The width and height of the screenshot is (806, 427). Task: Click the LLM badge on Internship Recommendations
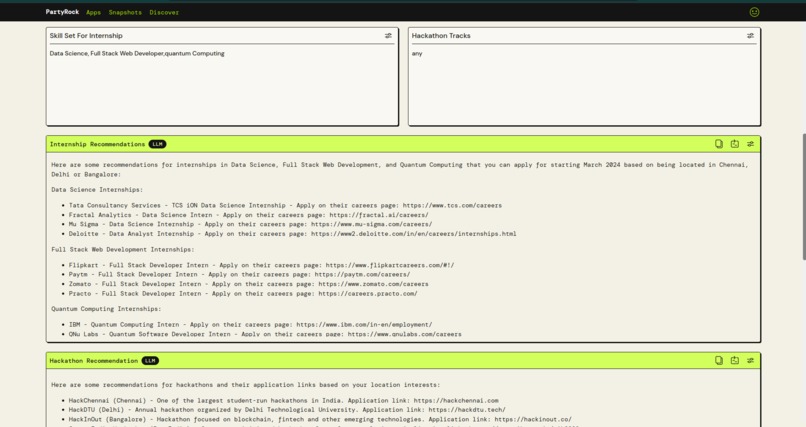pos(157,144)
